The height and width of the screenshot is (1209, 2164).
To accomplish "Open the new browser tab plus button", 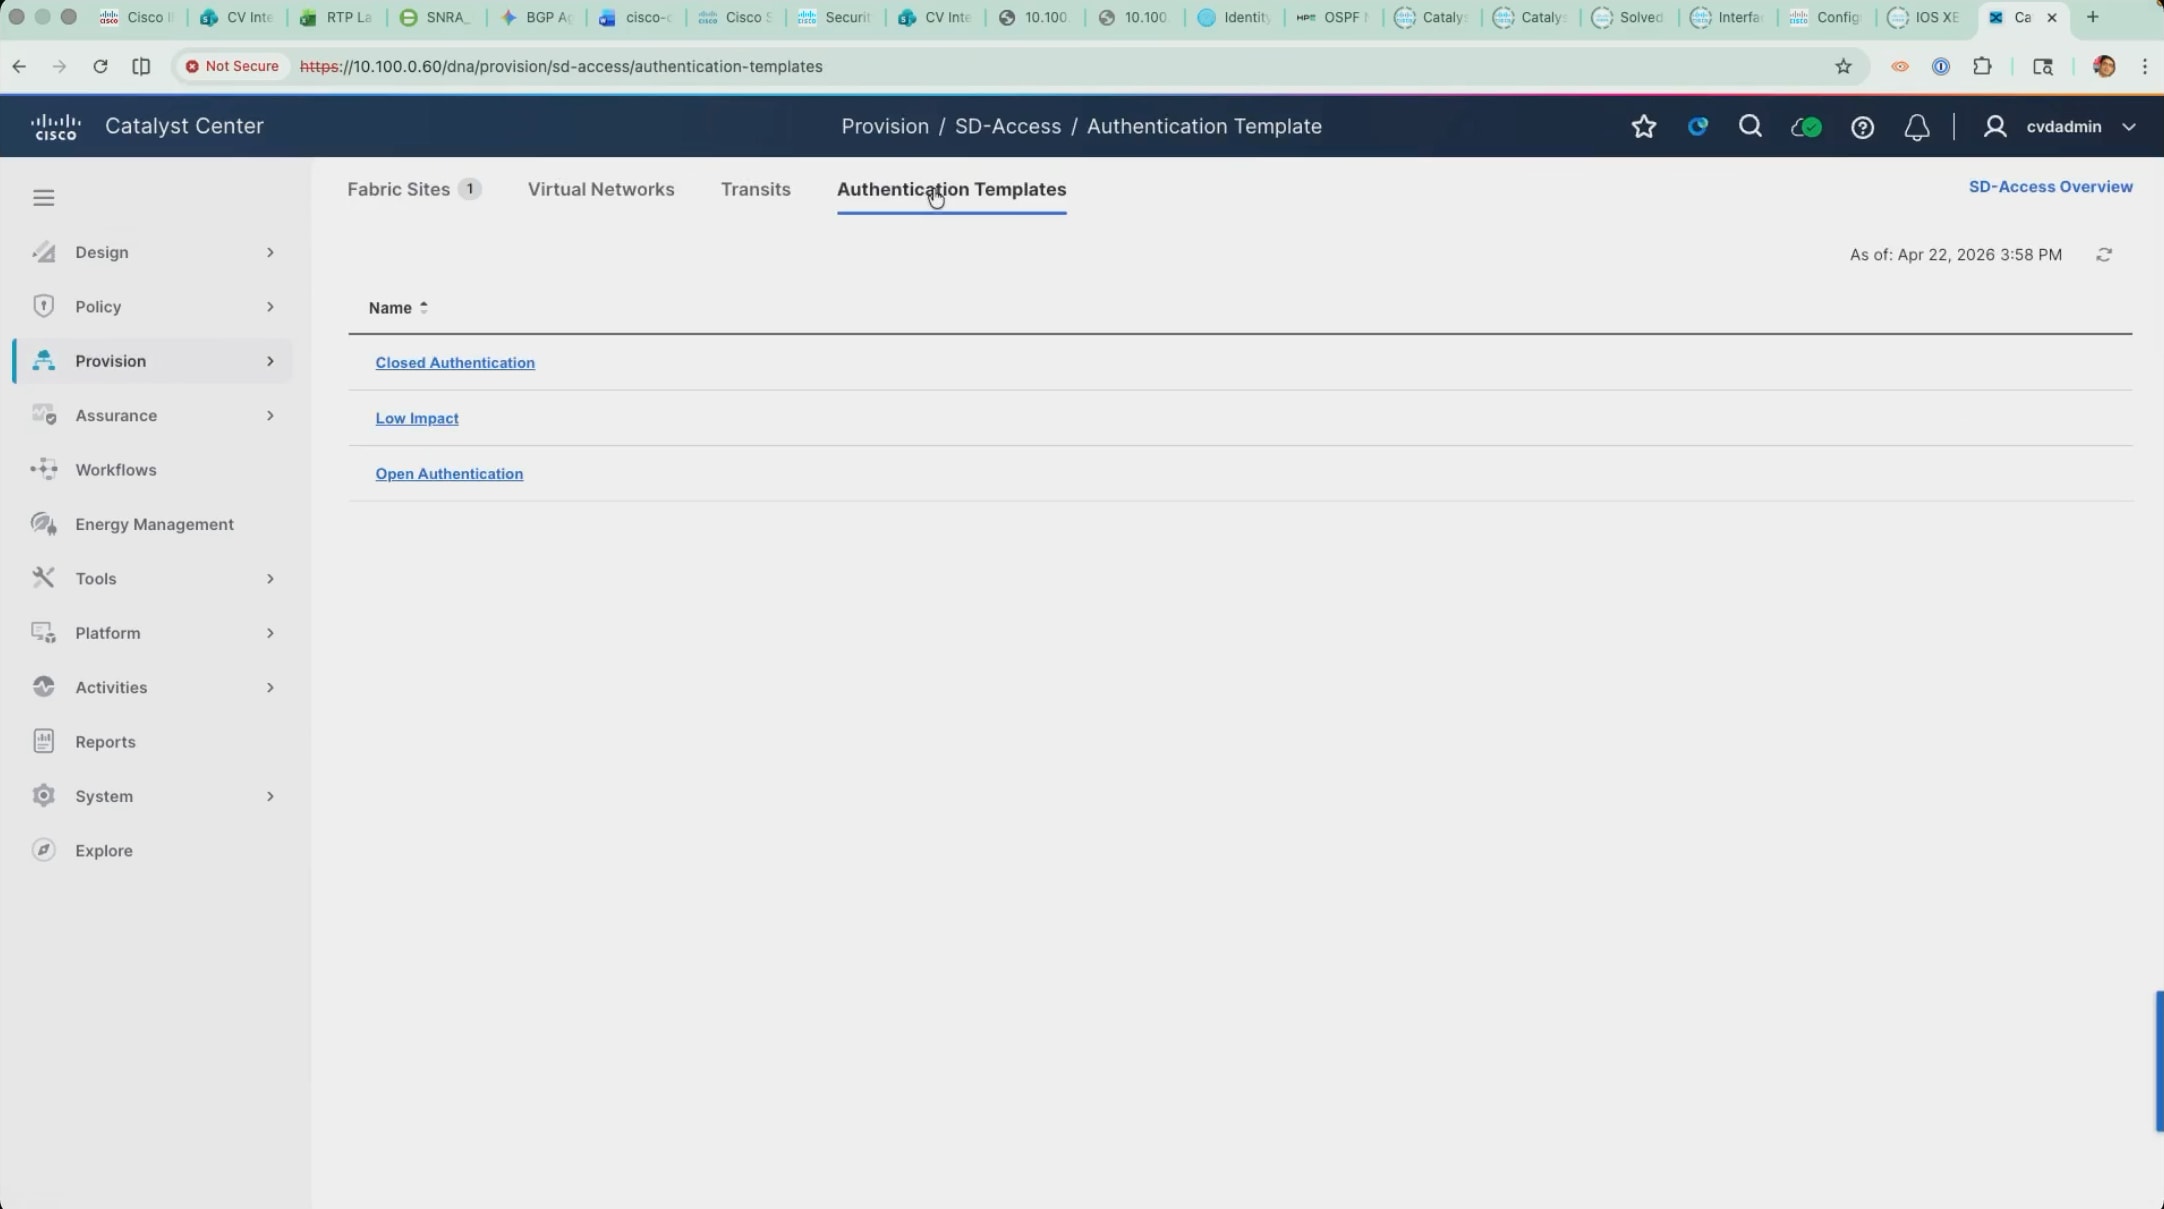I will [x=2092, y=17].
